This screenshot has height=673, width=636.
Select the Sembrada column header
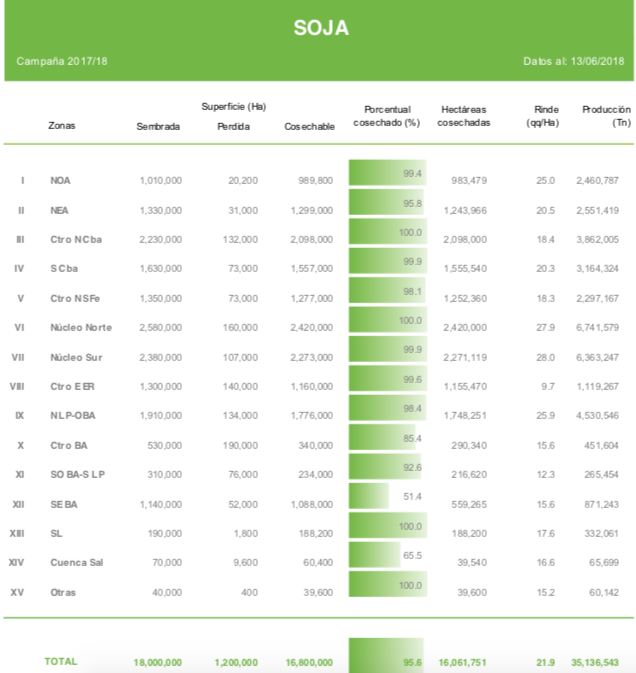pos(158,126)
